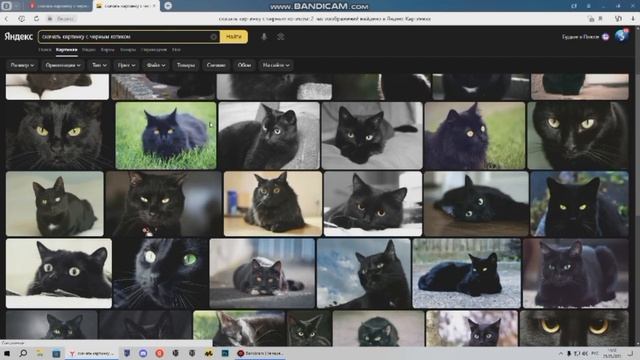Open the Переводчик tab
Viewport: 640px width, 360px height.
(154, 50)
